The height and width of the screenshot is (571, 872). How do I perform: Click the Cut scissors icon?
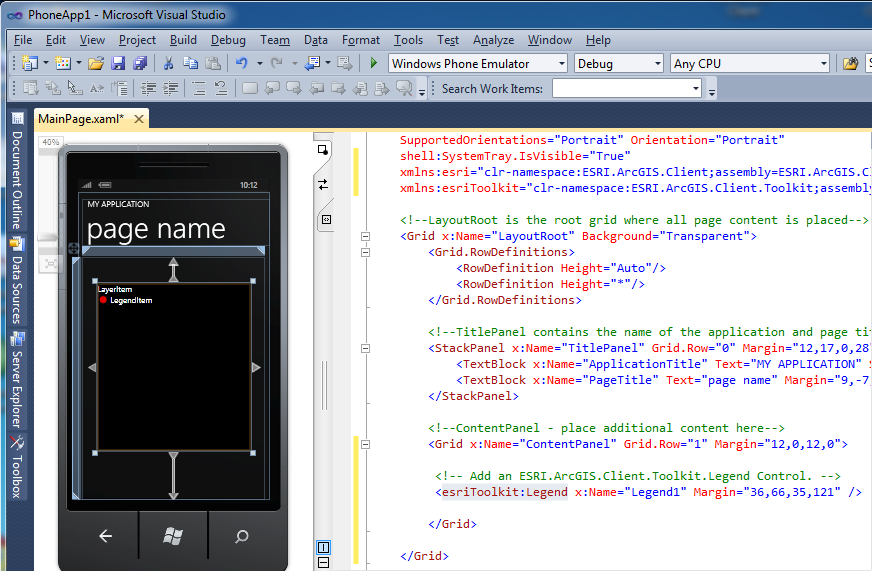(168, 63)
